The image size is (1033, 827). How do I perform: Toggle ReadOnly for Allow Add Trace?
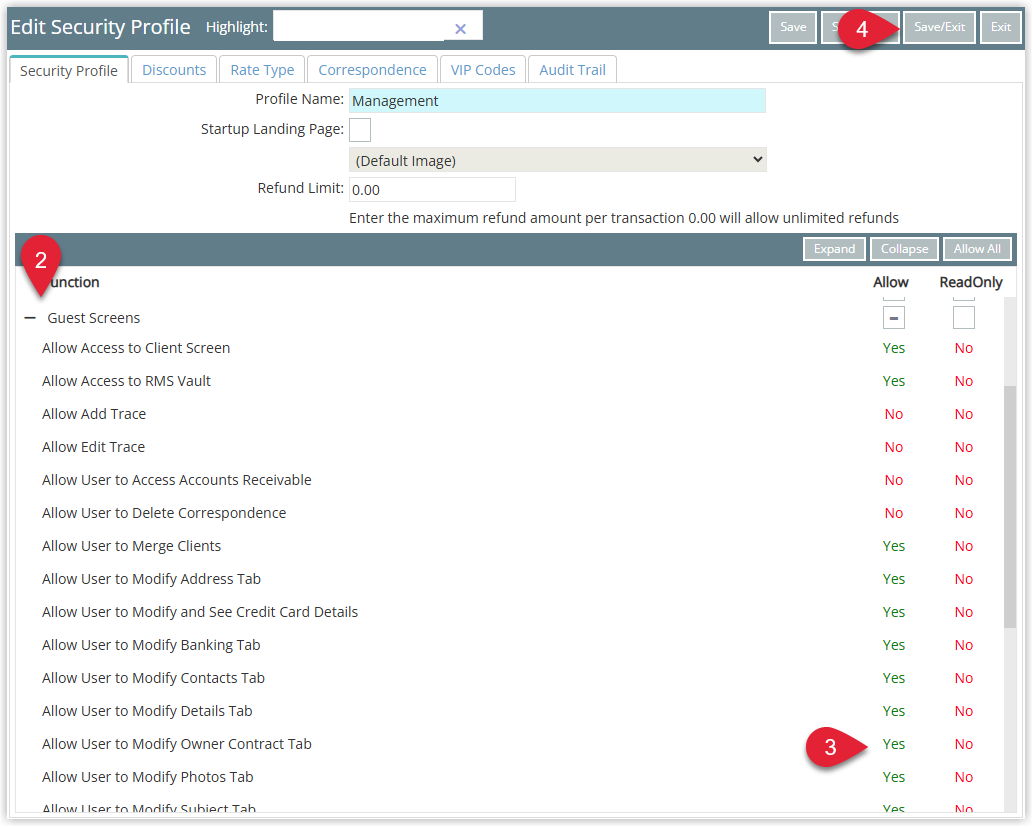(963, 414)
